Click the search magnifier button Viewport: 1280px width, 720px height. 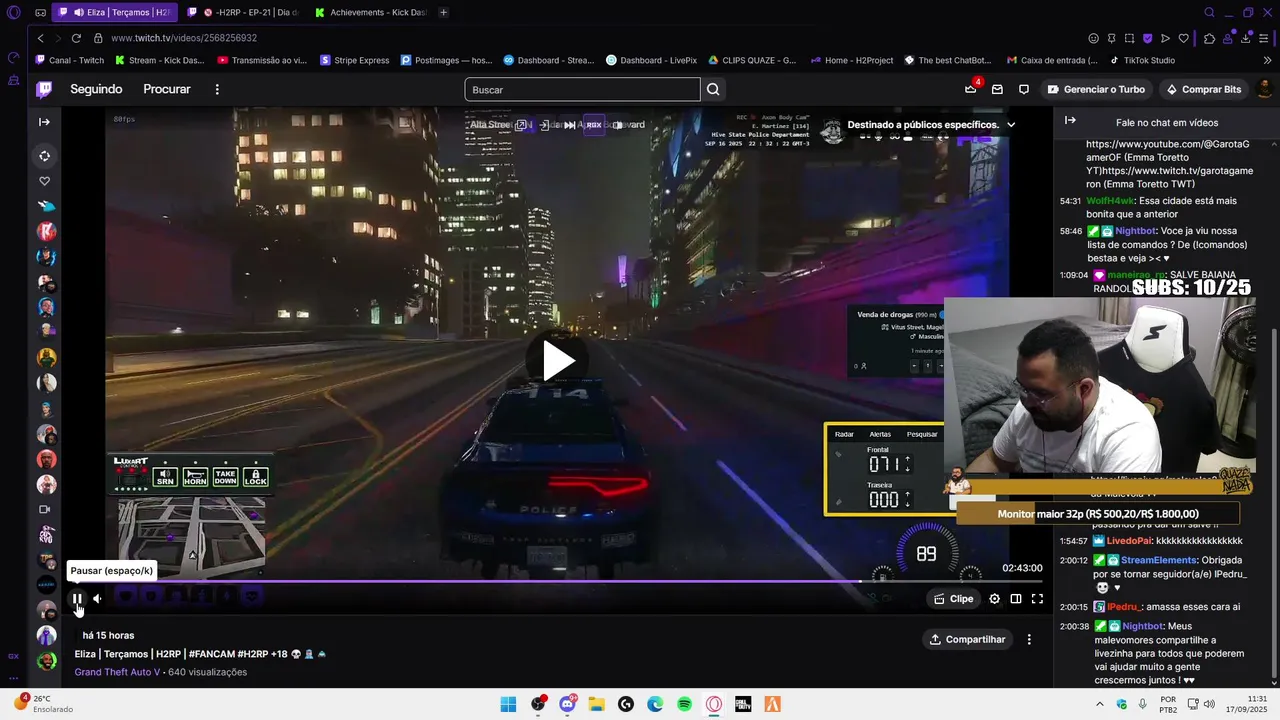click(x=713, y=89)
